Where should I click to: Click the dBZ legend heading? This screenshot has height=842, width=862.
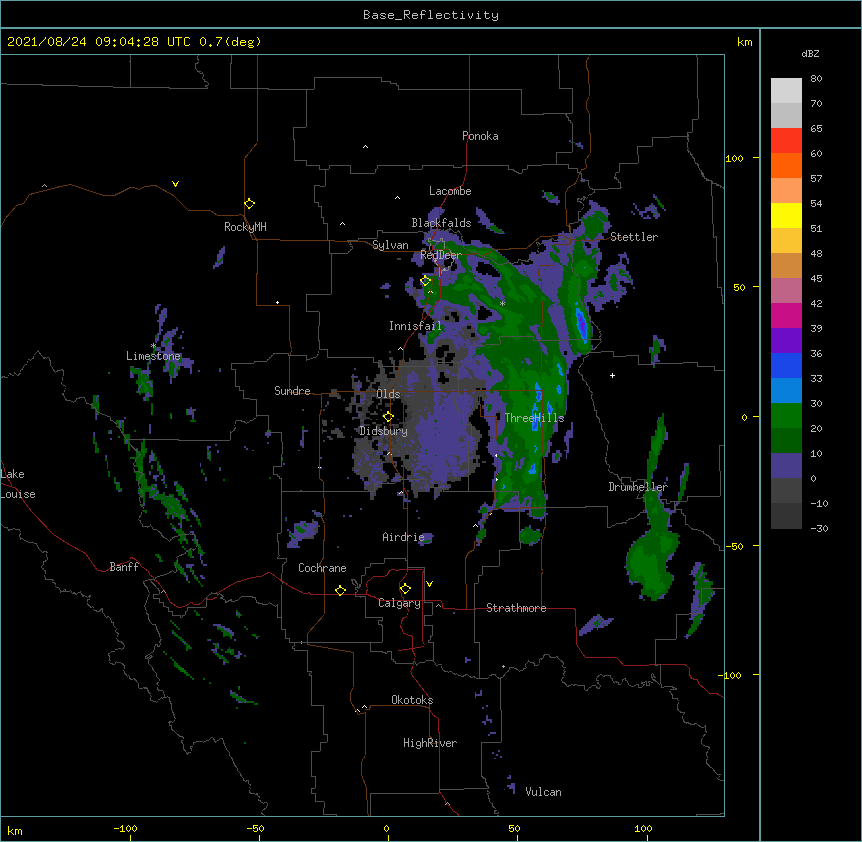click(810, 54)
